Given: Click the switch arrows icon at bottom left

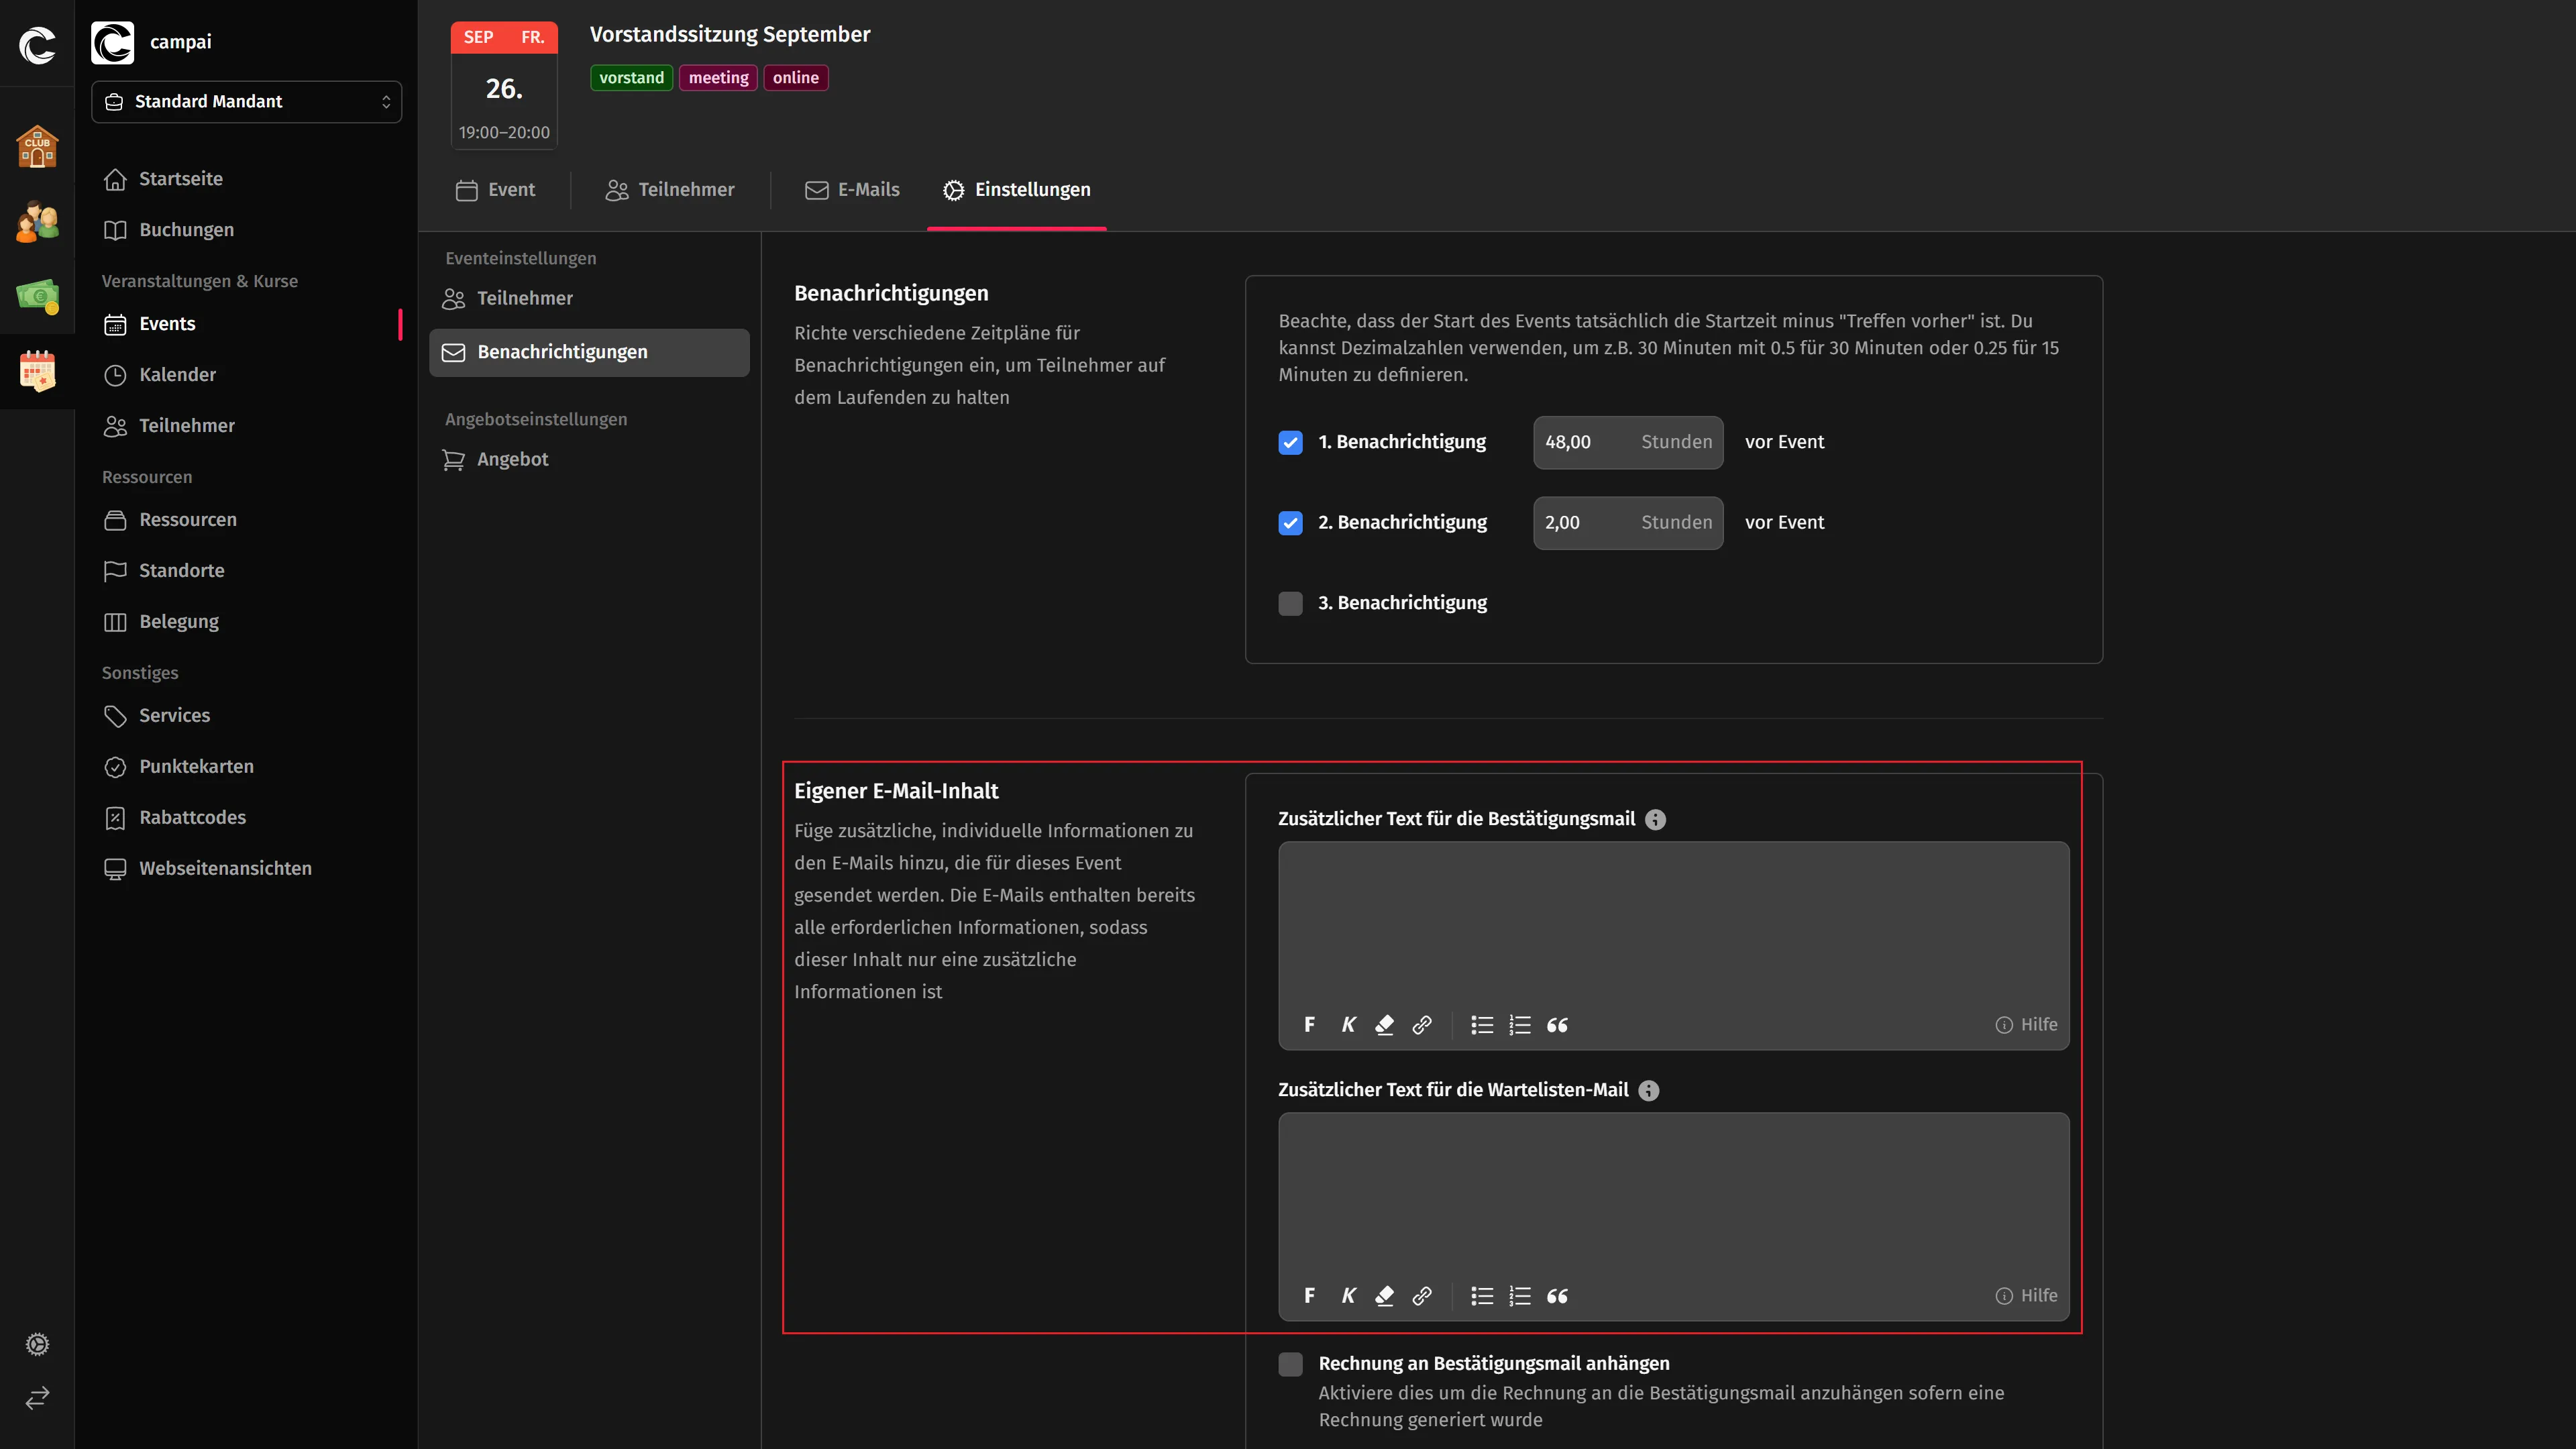Looking at the screenshot, I should [37, 1397].
